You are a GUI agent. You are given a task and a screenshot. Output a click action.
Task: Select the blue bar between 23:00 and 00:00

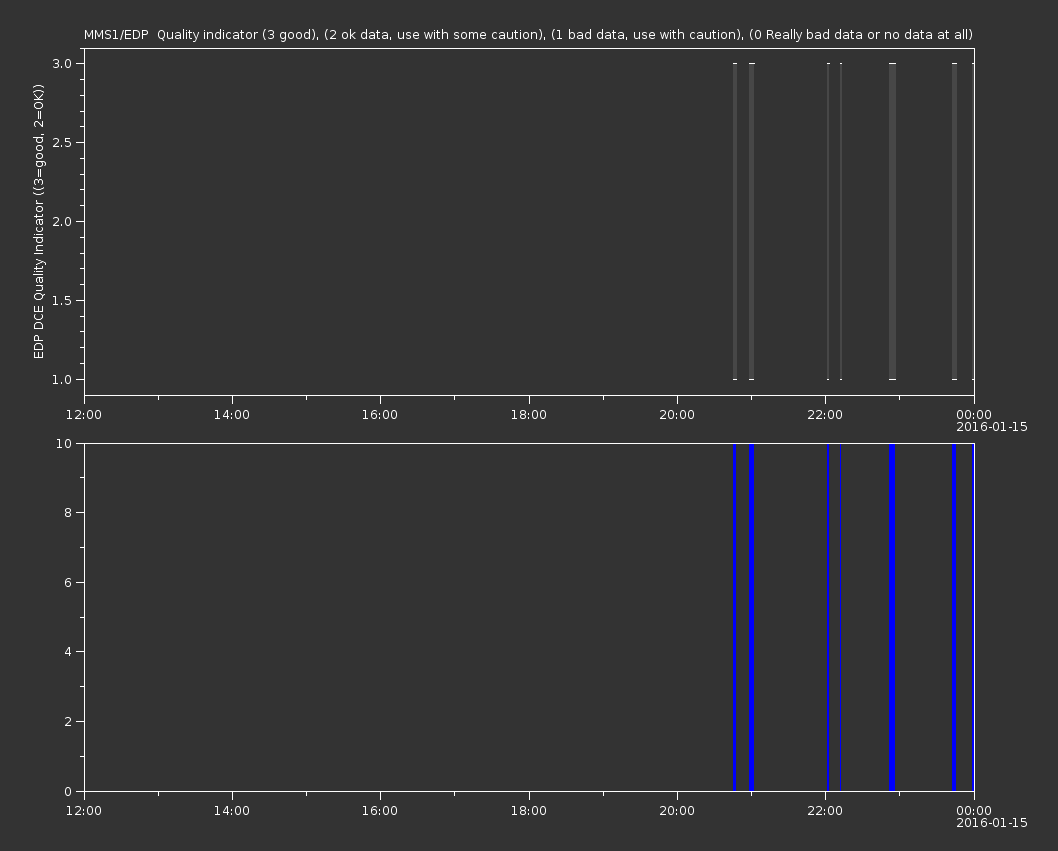coord(954,617)
